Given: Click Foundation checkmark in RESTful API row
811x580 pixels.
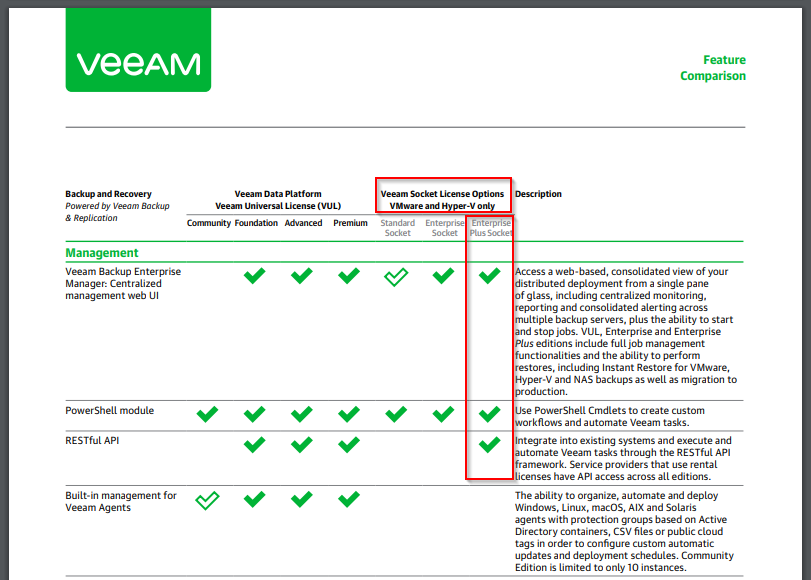Looking at the screenshot, I should pyautogui.click(x=254, y=444).
